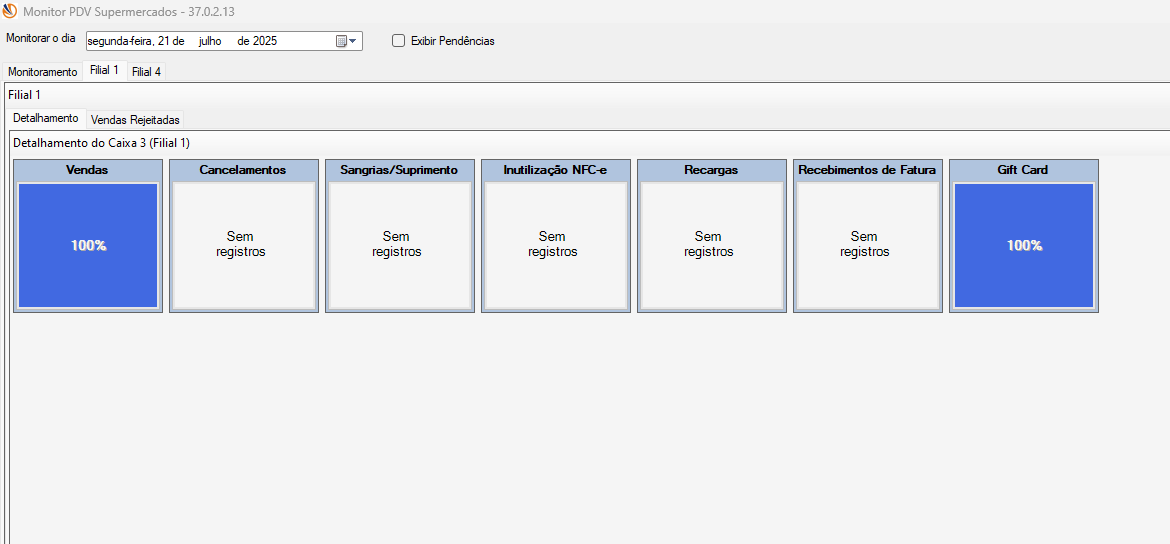Click the year '2025' in date field
This screenshot has width=1170, height=544.
[265, 41]
